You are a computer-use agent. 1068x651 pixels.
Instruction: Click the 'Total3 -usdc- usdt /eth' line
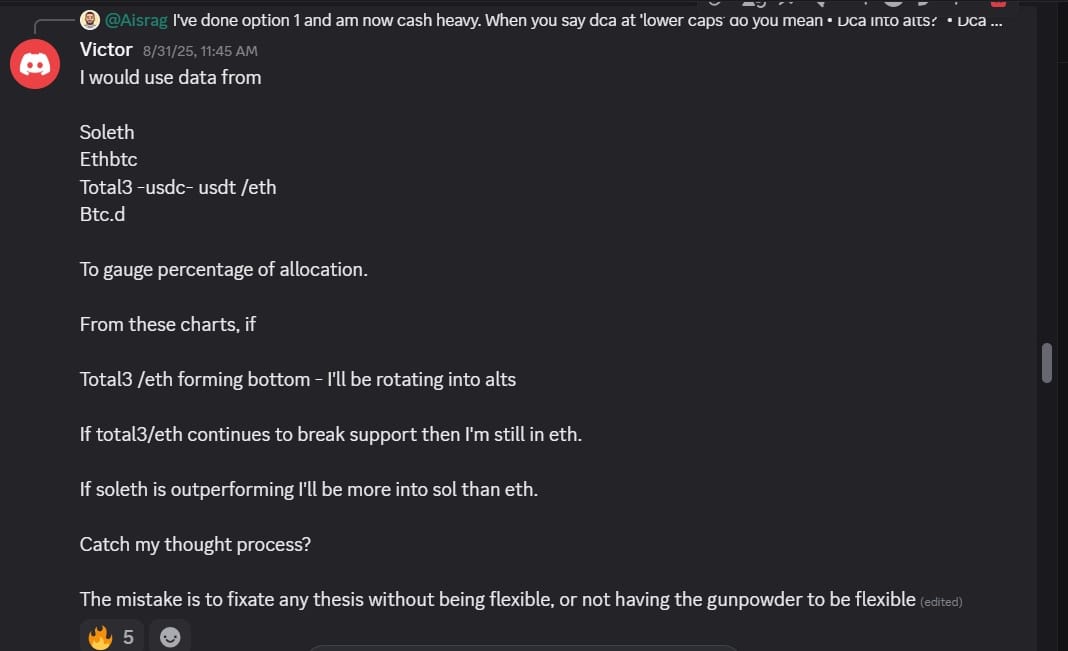click(178, 186)
